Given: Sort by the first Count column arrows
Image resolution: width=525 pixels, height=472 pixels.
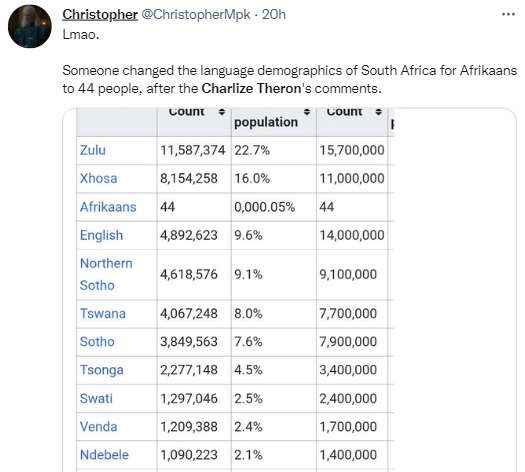Looking at the screenshot, I should pos(222,112).
